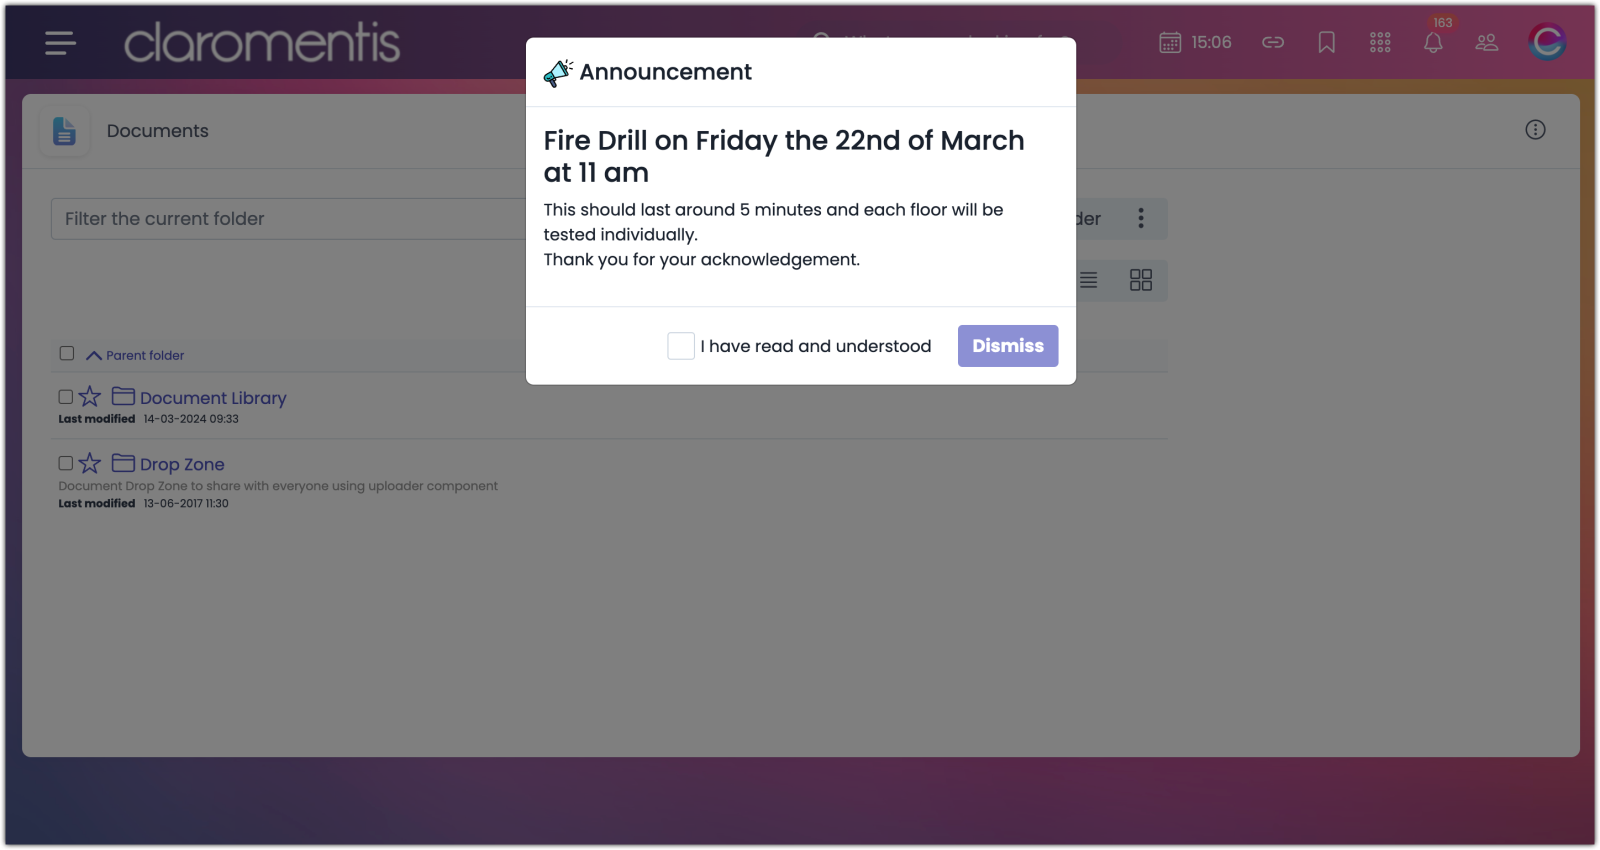Open the Drop Zone folder
The width and height of the screenshot is (1600, 850).
point(182,464)
